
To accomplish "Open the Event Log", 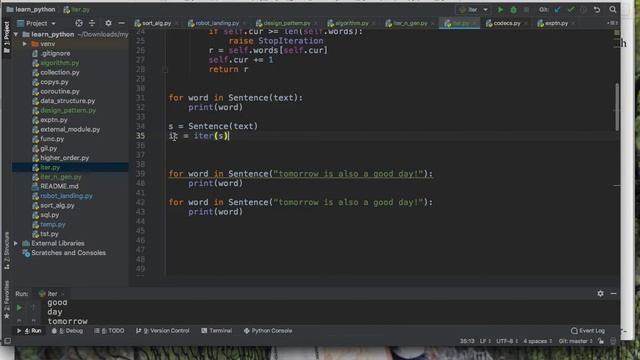I will pyautogui.click(x=588, y=331).
